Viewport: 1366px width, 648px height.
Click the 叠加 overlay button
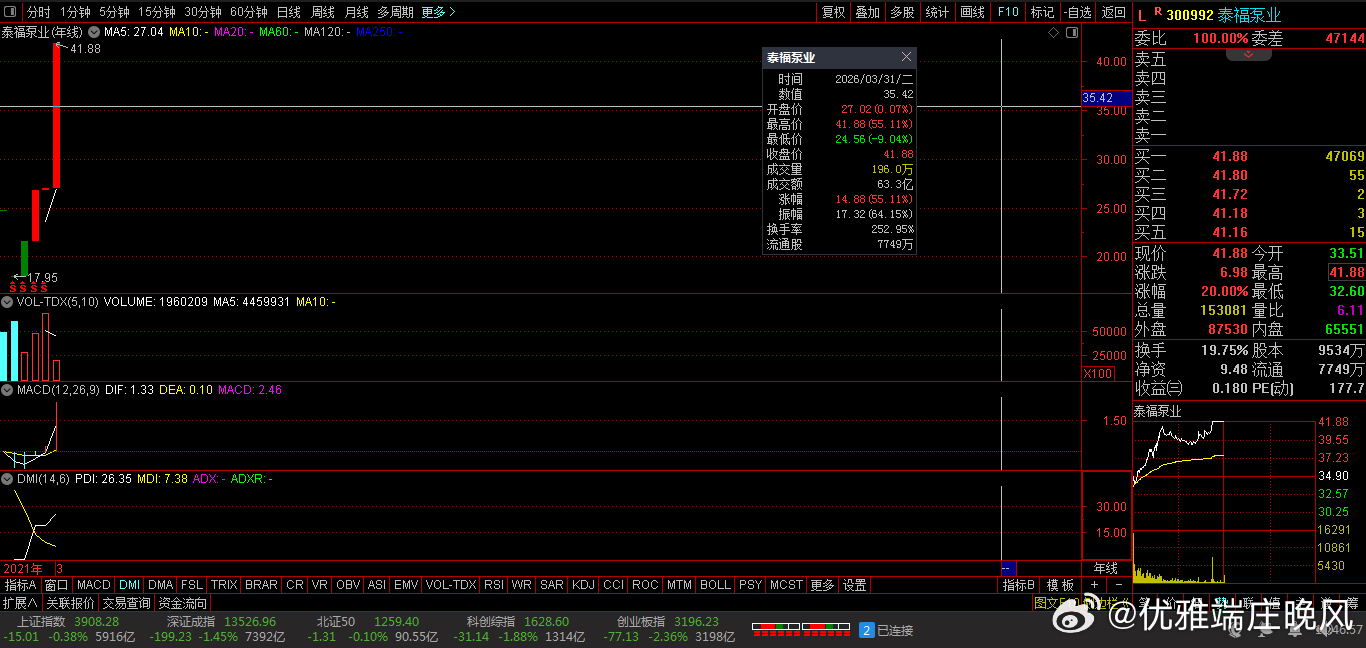(868, 12)
